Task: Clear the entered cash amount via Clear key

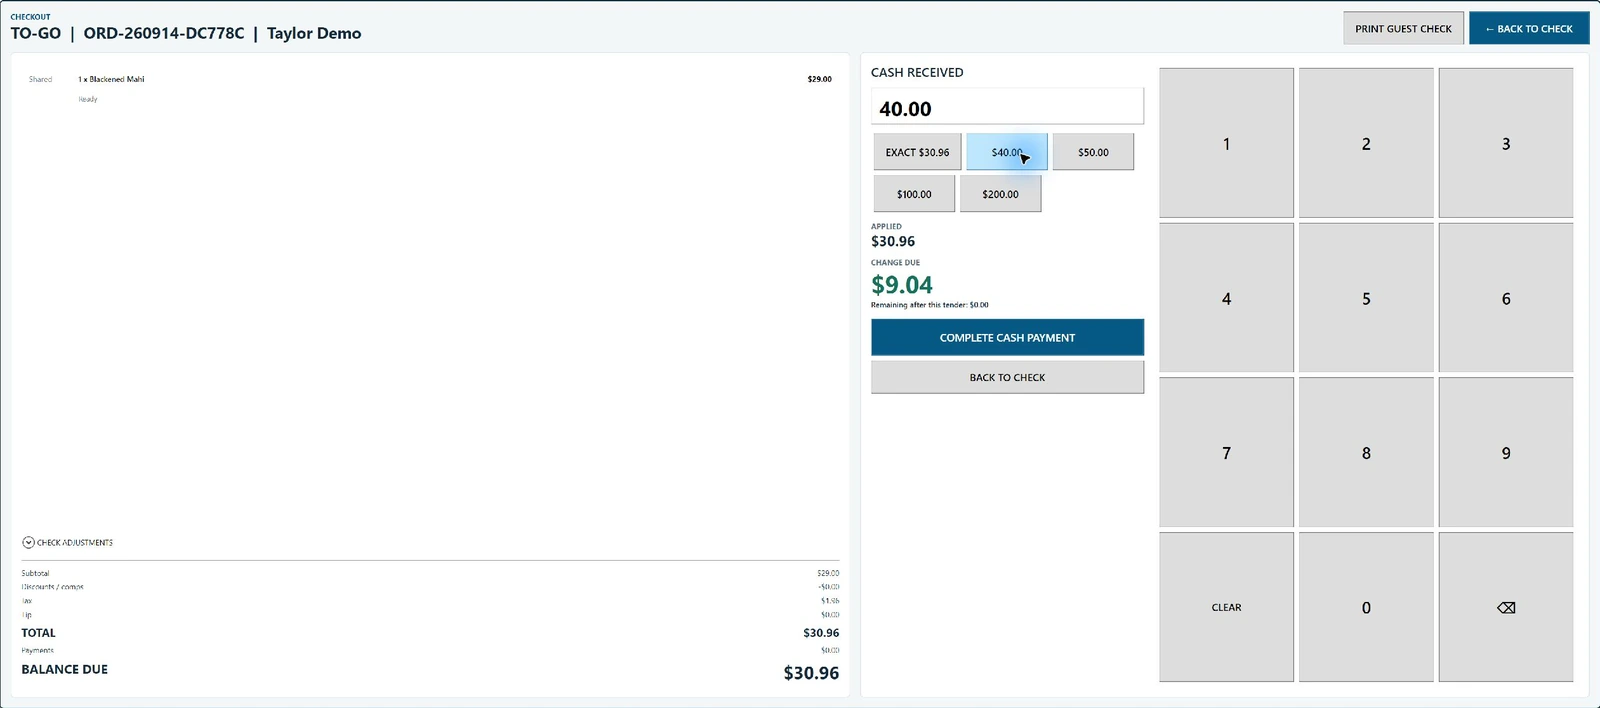Action: tap(1226, 607)
